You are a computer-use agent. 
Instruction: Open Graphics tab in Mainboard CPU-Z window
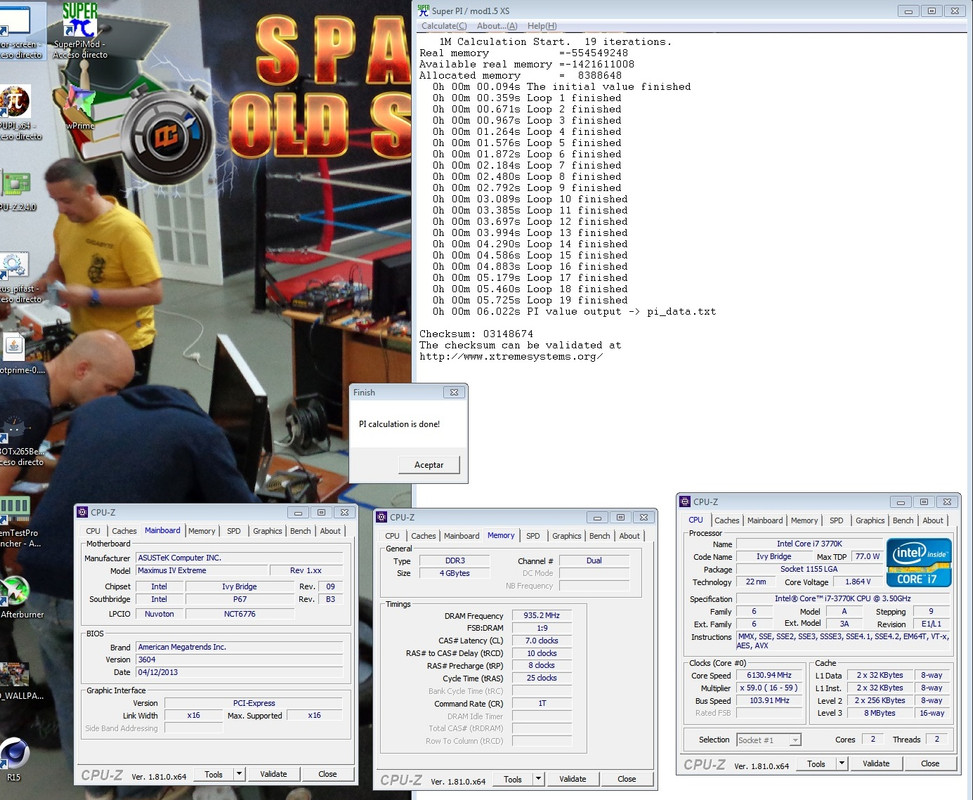267,531
